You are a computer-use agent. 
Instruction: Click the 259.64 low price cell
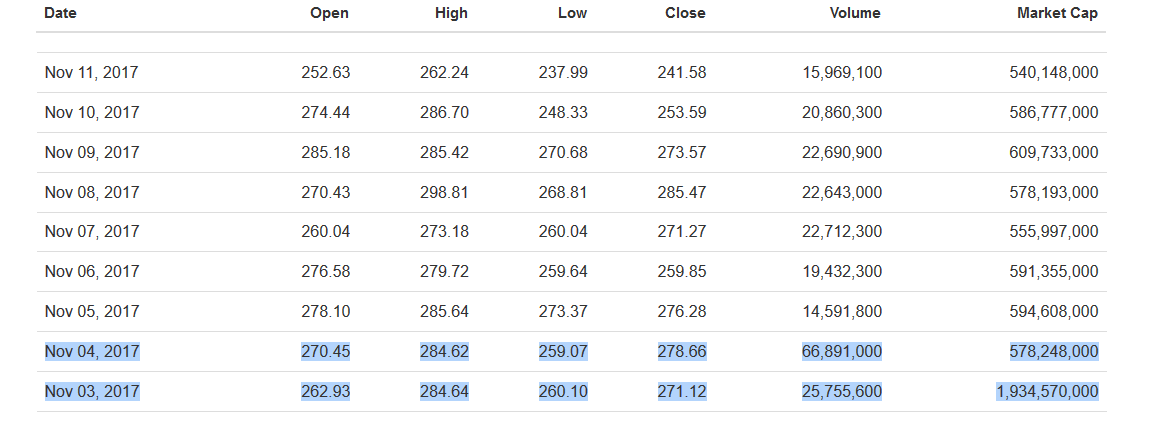click(x=564, y=271)
